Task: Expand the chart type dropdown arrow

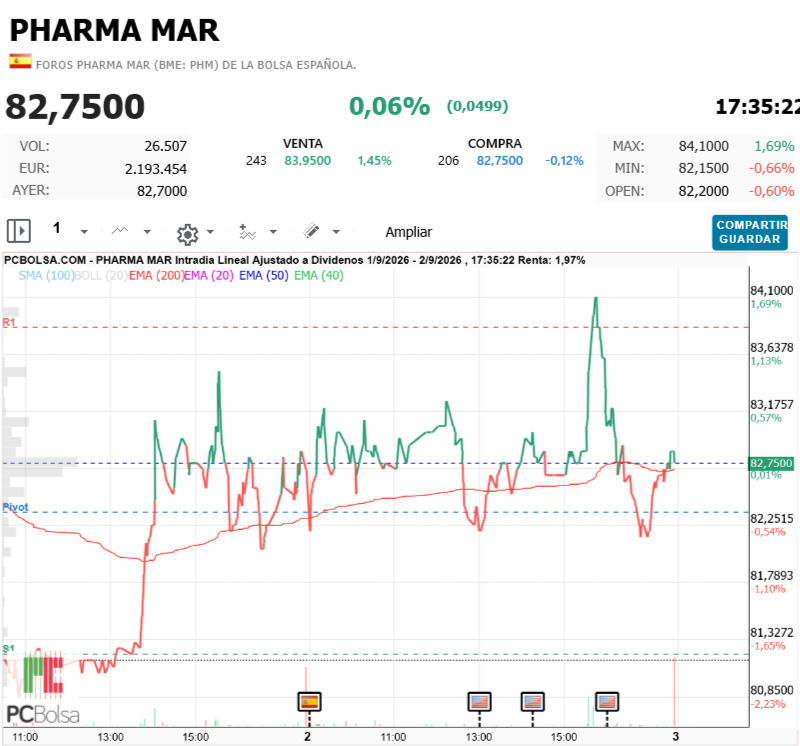Action: (147, 232)
